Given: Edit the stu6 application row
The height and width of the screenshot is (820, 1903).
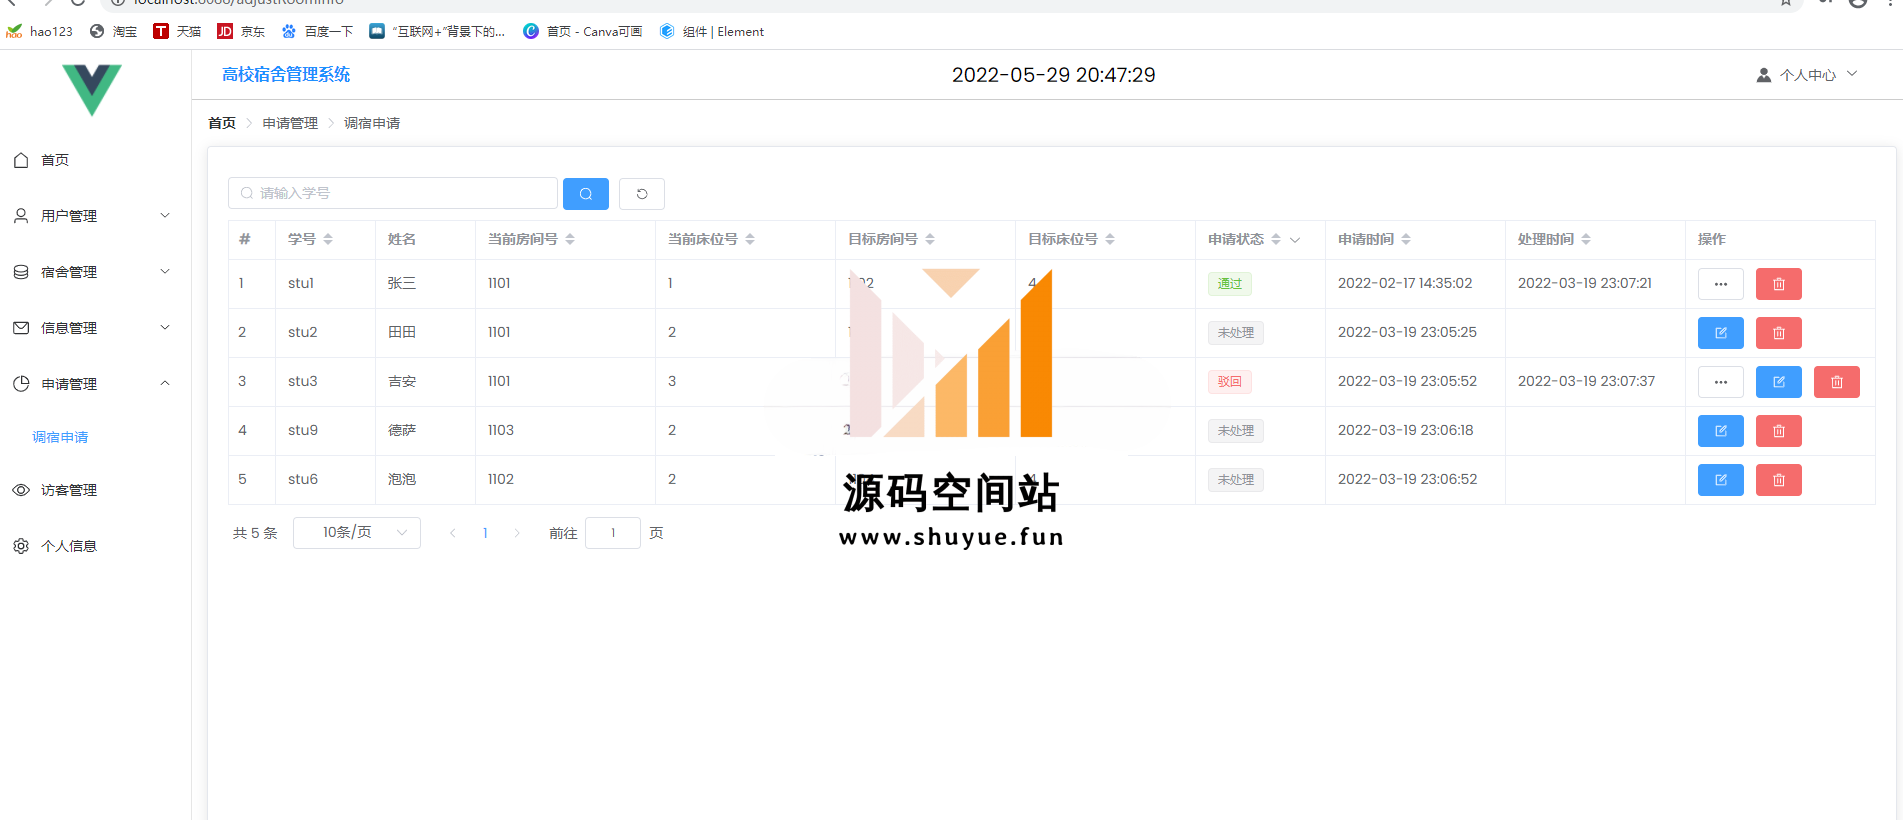Looking at the screenshot, I should coord(1721,480).
